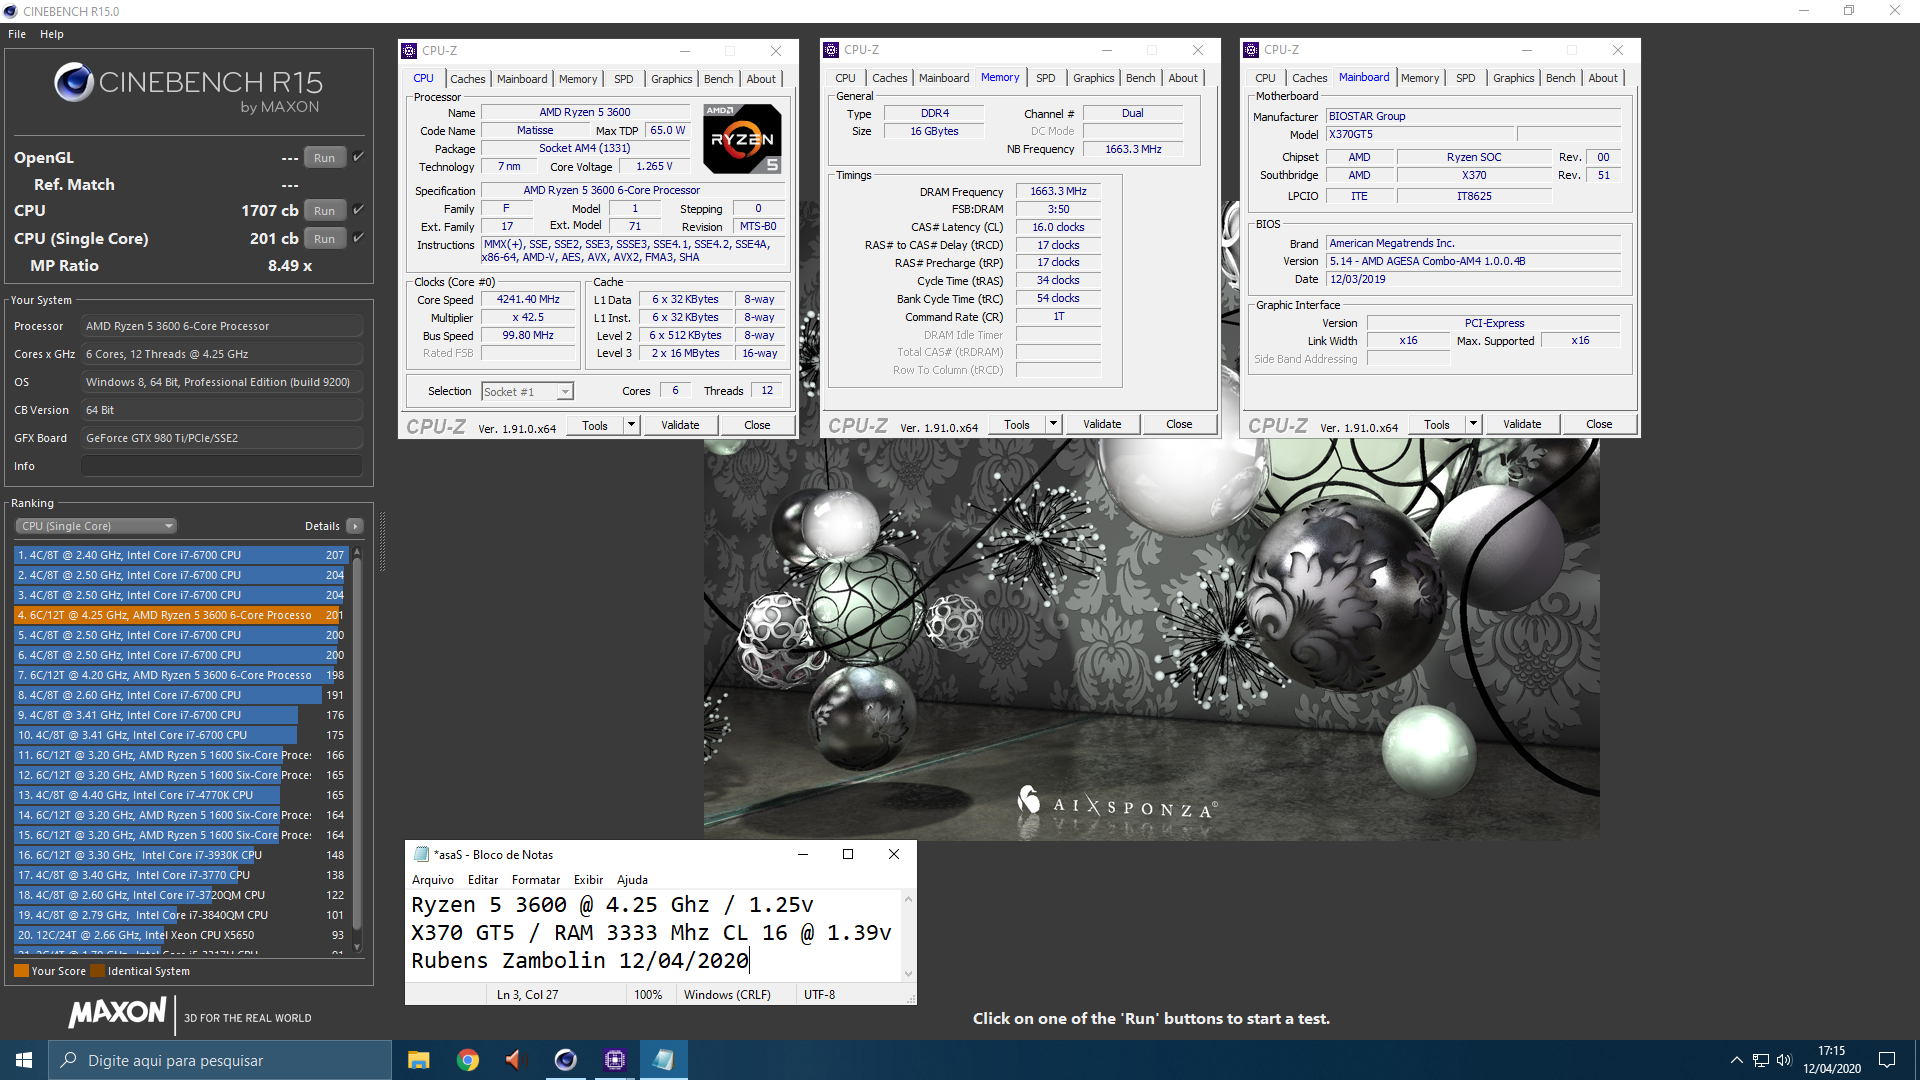This screenshot has height=1080, width=1920.
Task: Click the network tray icon
Action: 1761,1060
